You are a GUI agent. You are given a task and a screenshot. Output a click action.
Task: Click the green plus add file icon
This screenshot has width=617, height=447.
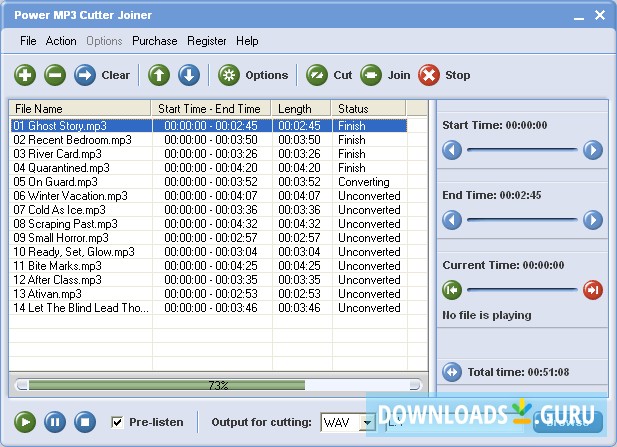25,75
